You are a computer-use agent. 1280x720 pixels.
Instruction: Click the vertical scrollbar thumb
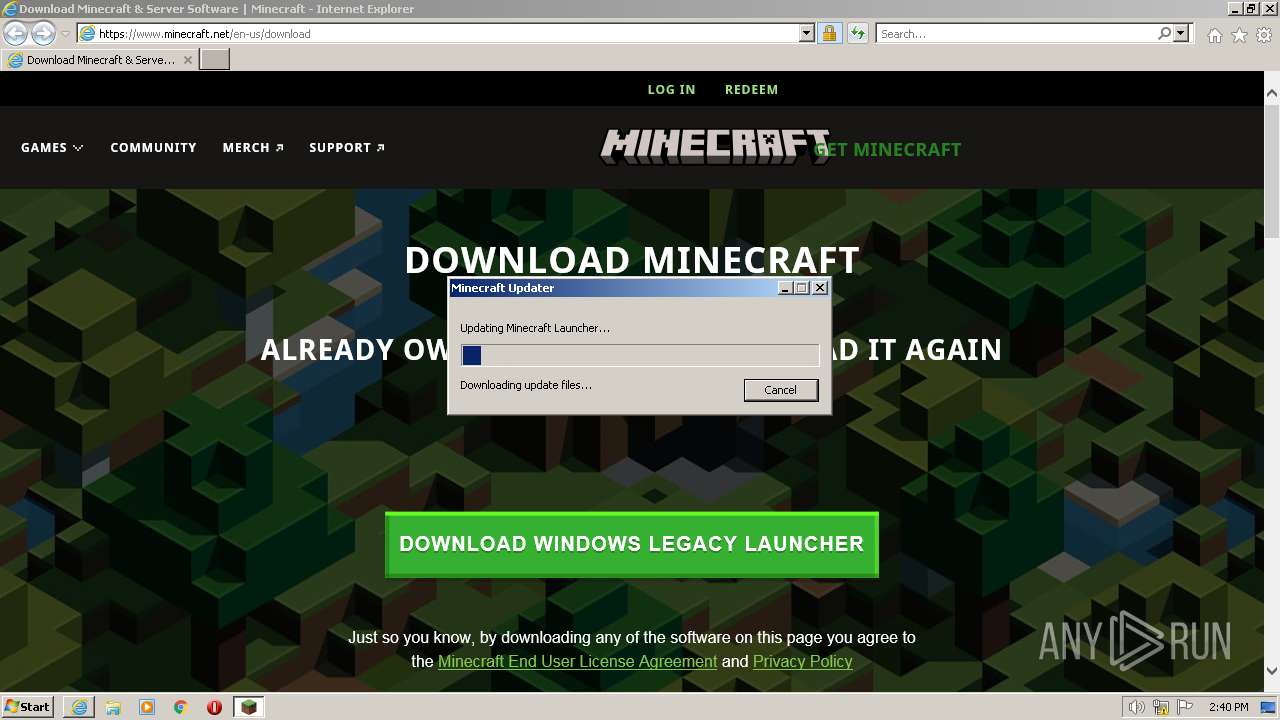[x=1271, y=170]
